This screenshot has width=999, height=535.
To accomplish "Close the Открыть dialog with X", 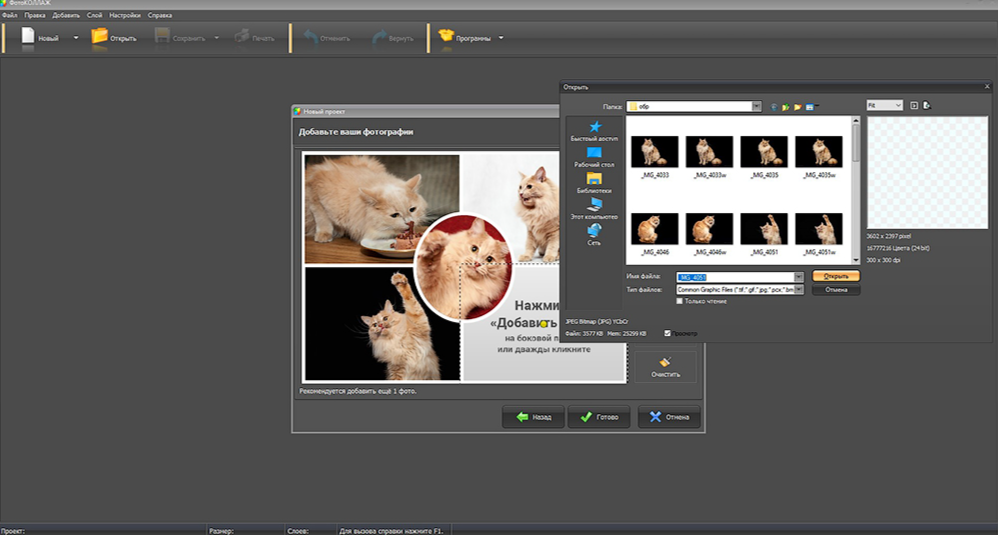I will [987, 87].
